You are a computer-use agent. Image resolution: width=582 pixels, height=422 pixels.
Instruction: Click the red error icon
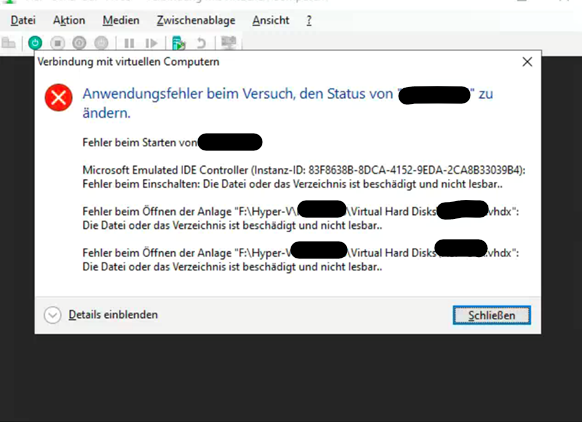coord(59,98)
